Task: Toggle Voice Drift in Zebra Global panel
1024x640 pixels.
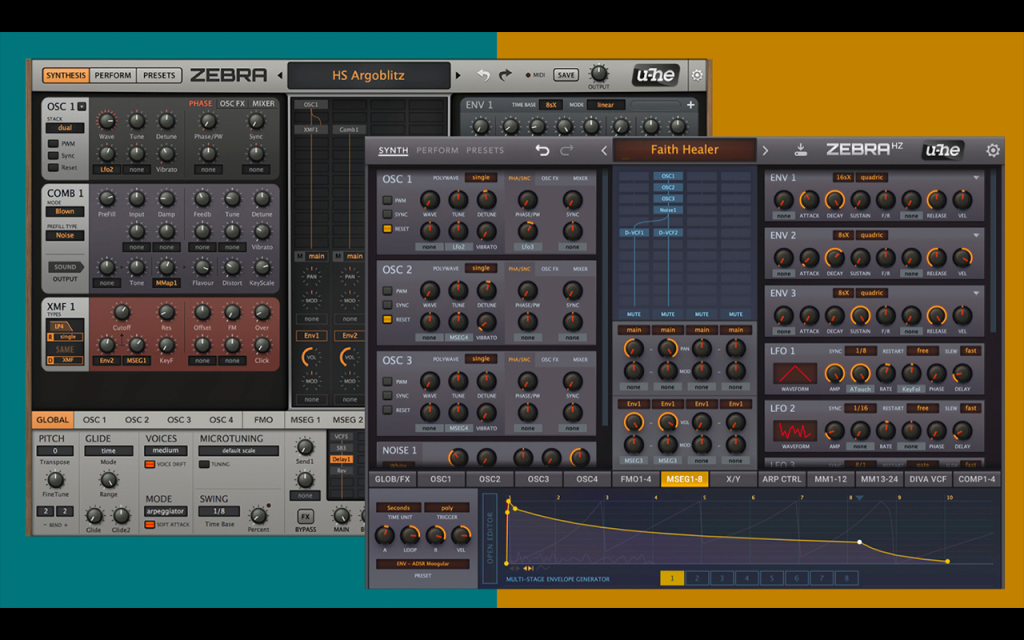Action: coord(150,464)
